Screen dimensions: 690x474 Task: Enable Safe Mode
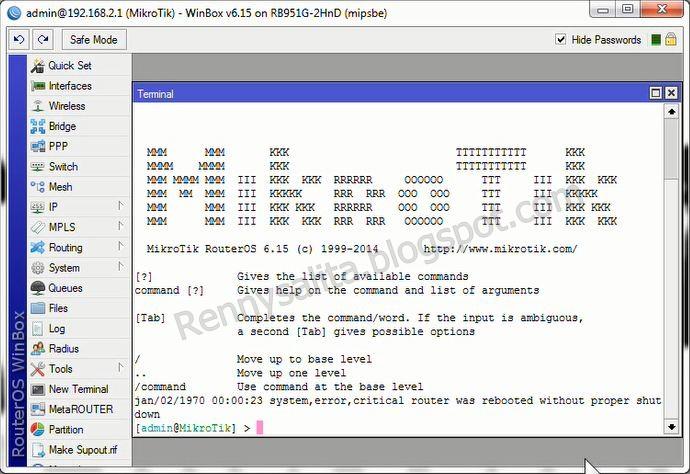(94, 40)
